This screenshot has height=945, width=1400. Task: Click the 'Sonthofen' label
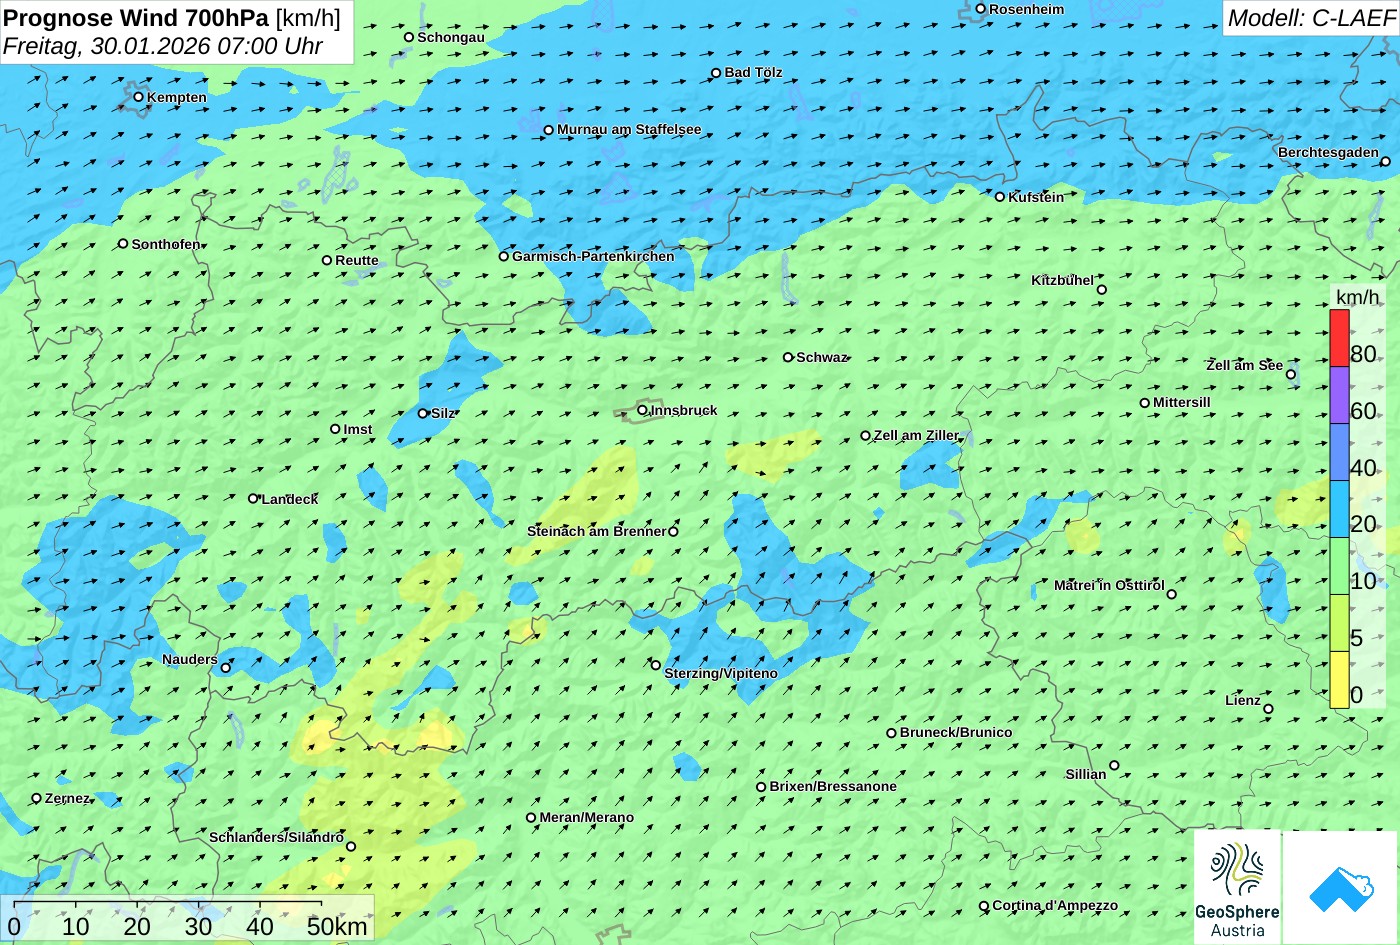166,244
